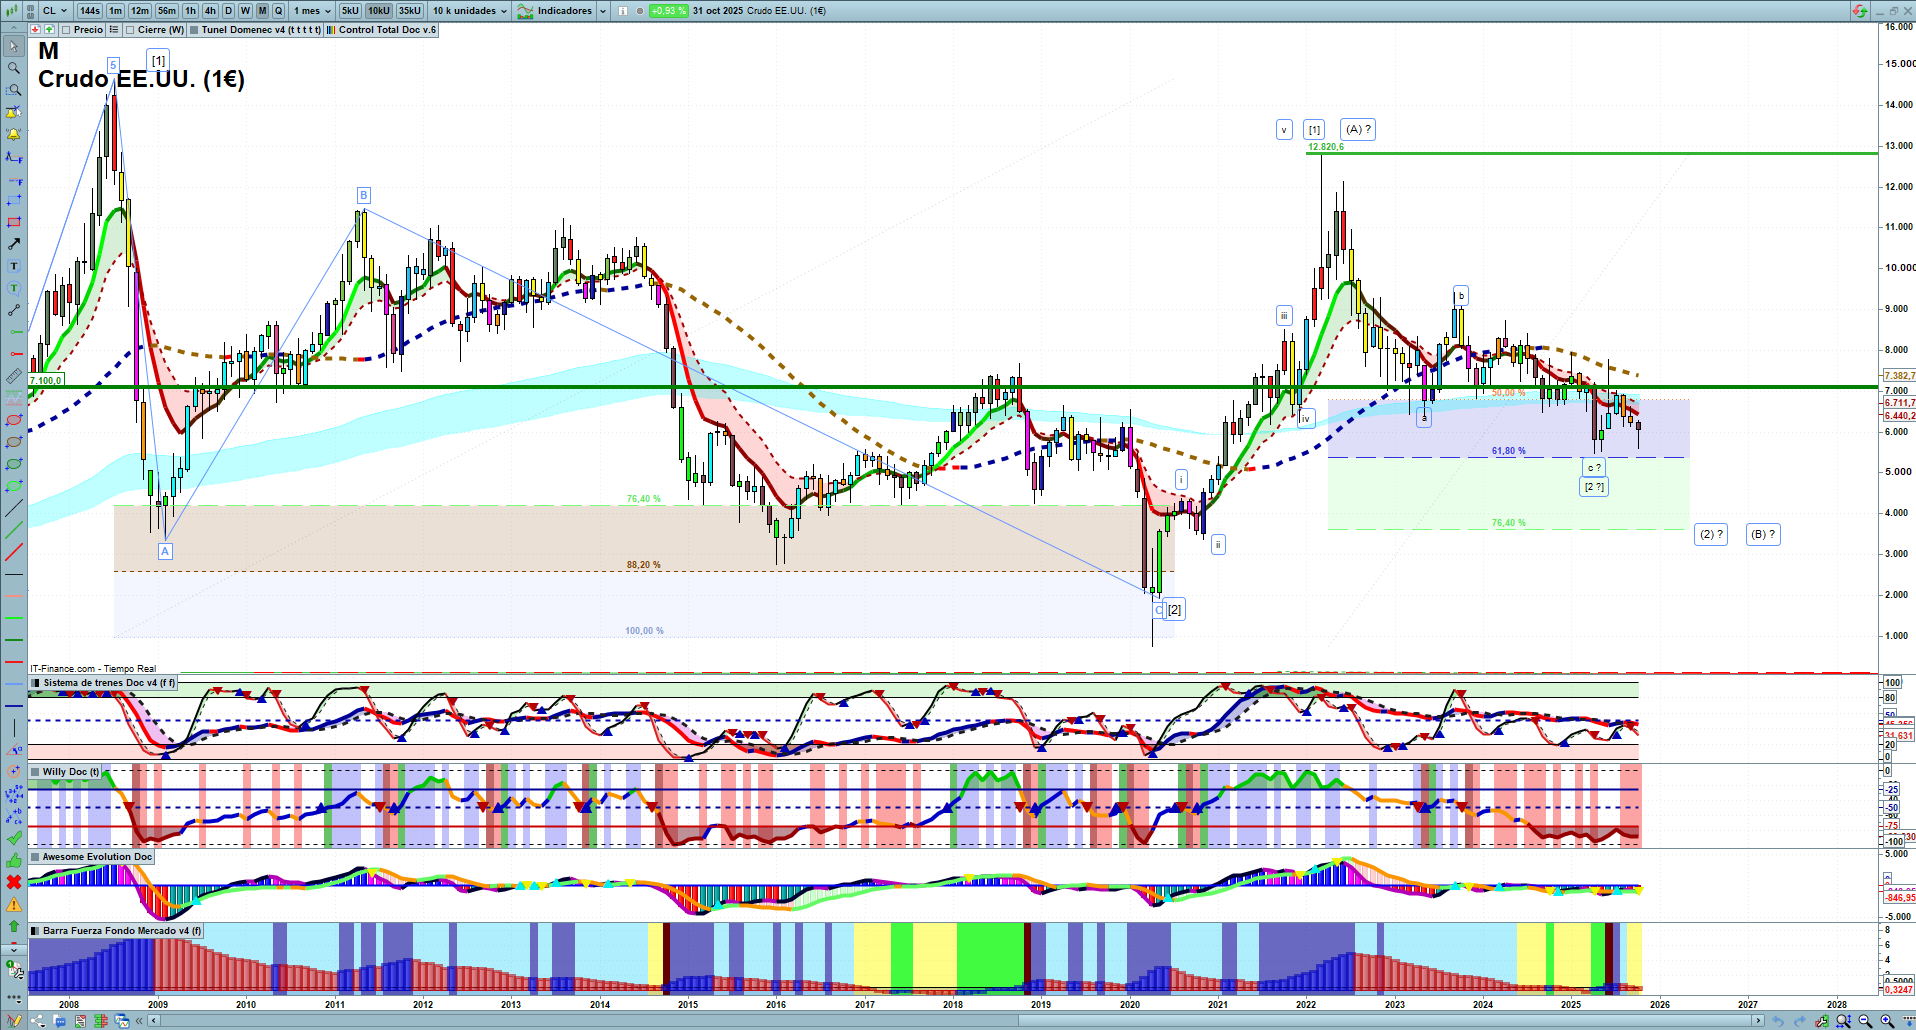Click the horizontal chart scrollbar thumb
Image resolution: width=1916 pixels, height=1030 pixels.
coord(1387,1021)
